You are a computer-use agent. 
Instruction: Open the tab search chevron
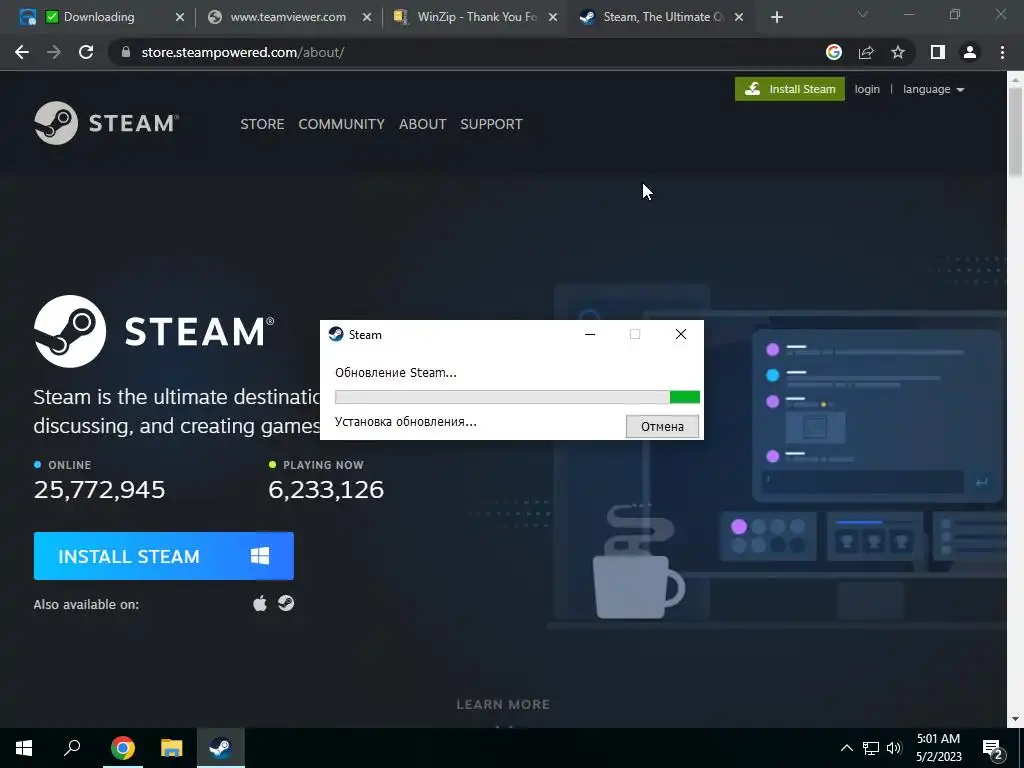click(x=862, y=14)
